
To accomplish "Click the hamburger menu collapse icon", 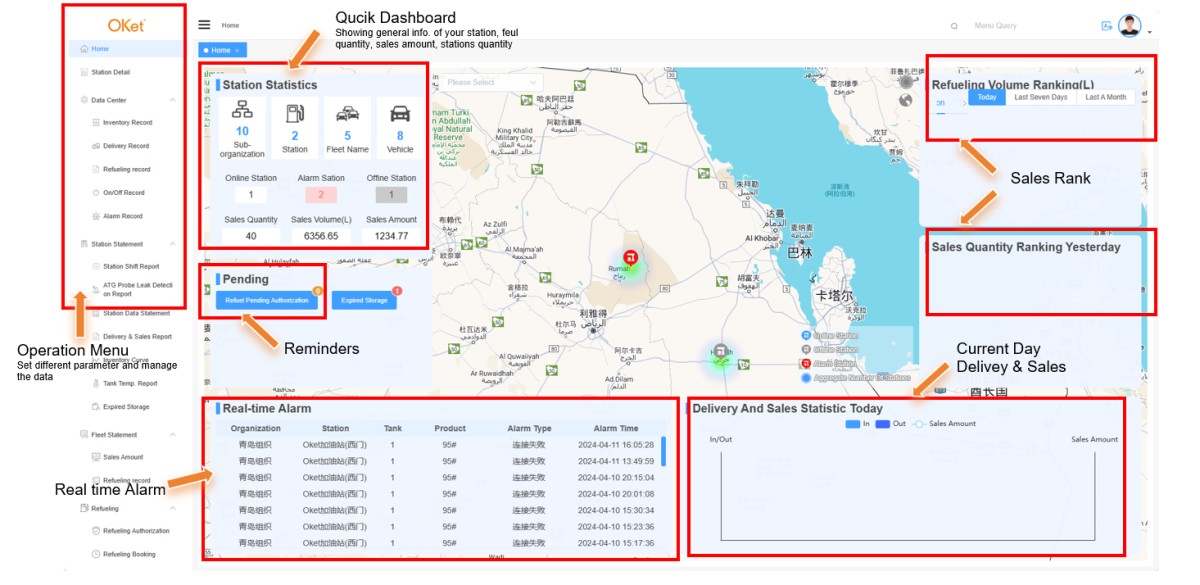I will point(204,25).
